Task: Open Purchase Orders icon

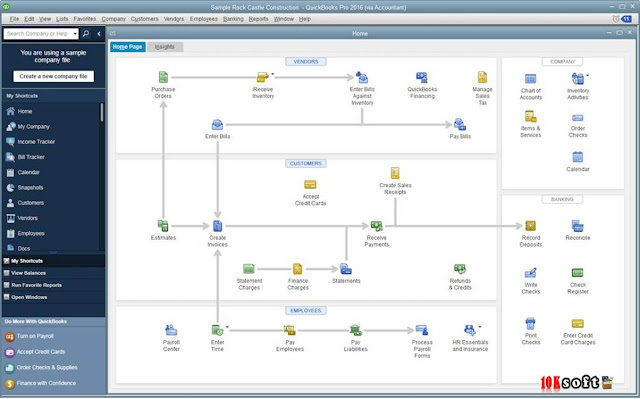Action: [163, 77]
